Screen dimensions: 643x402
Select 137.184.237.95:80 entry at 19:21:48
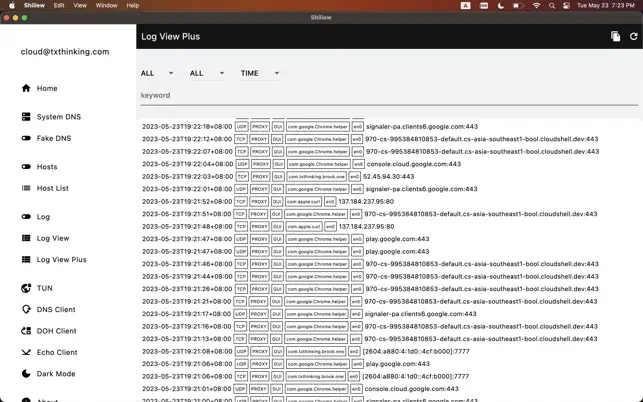click(366, 226)
